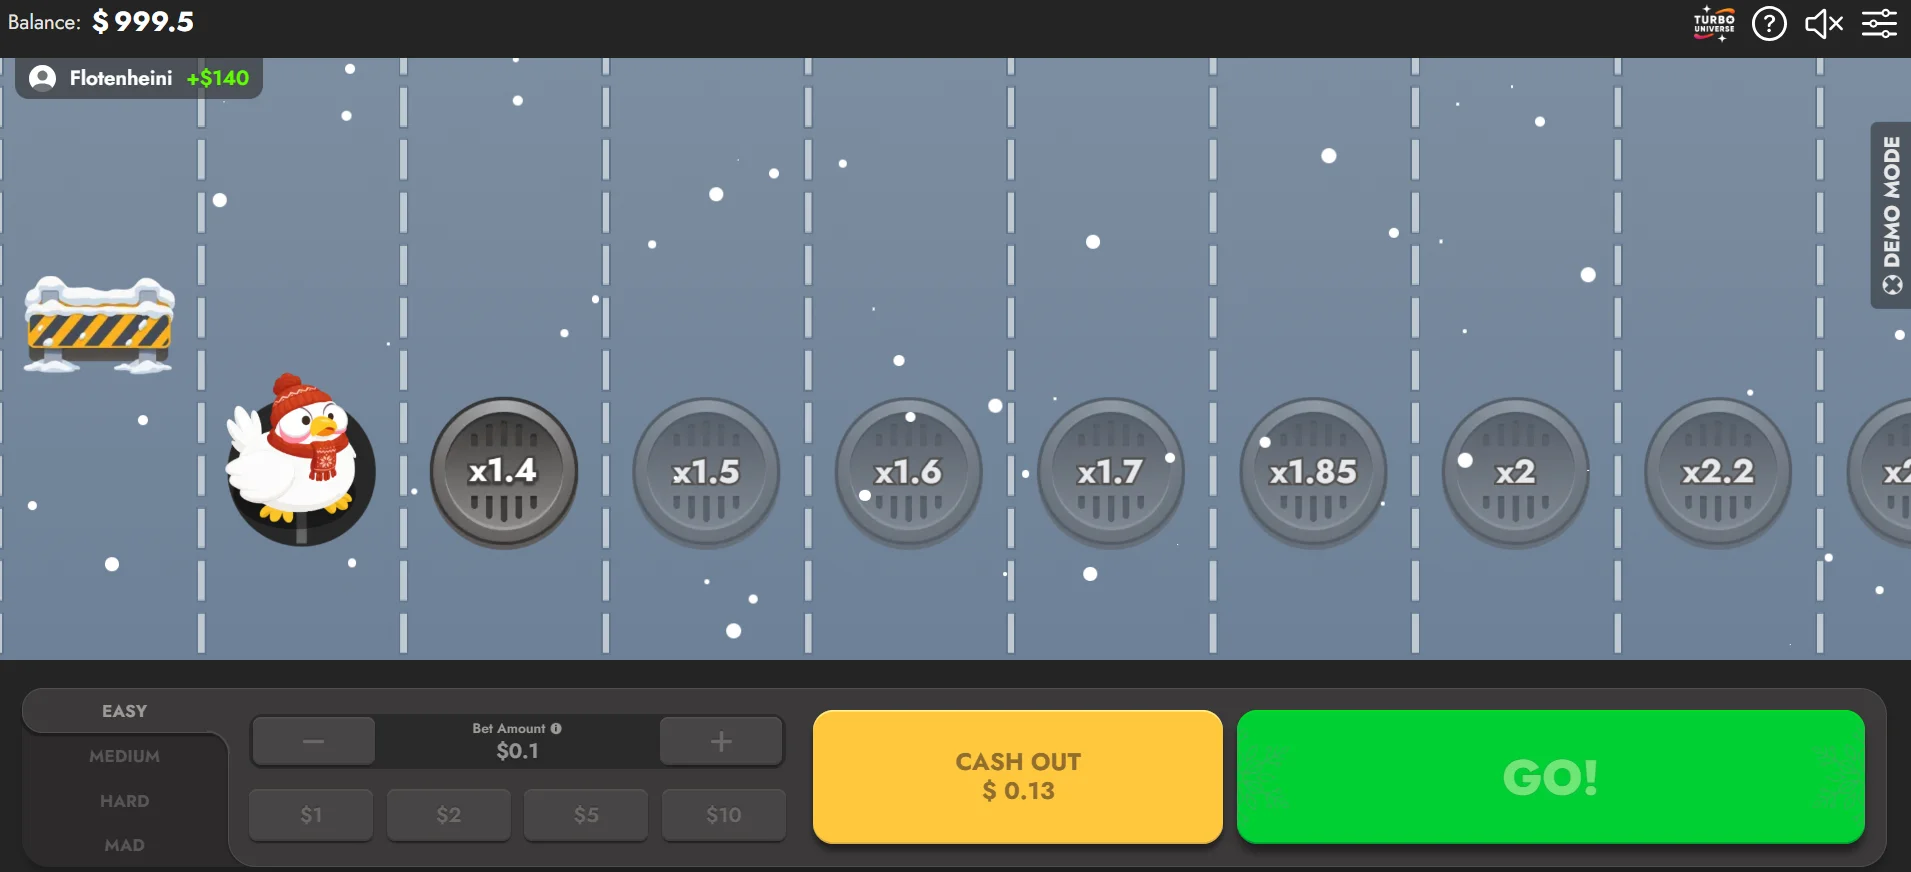Click the Turbo Universe logo
Image resolution: width=1911 pixels, height=872 pixels.
1714,23
